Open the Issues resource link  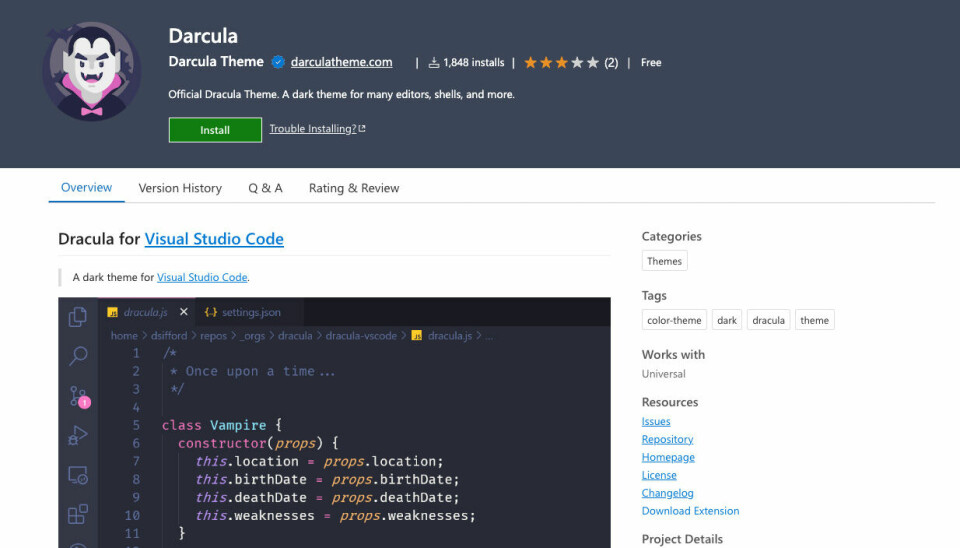point(656,421)
